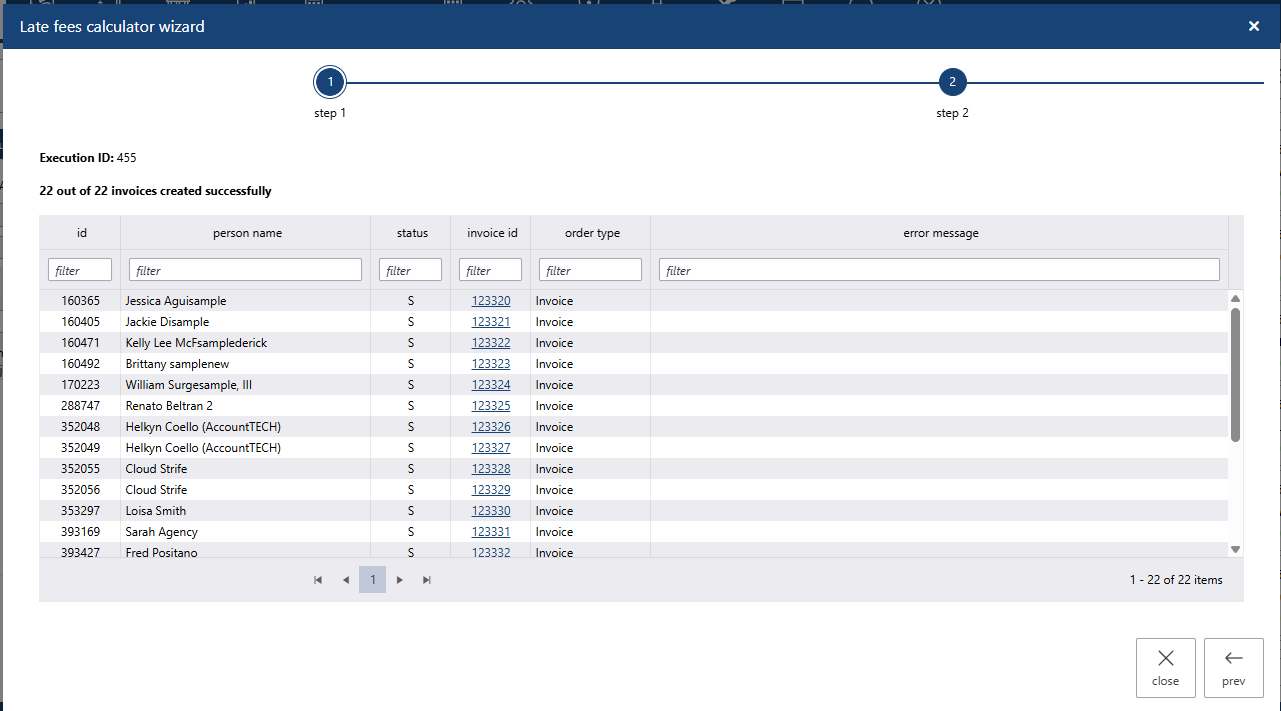Go to next page arrow in pager
This screenshot has width=1281, height=711.
tap(400, 580)
